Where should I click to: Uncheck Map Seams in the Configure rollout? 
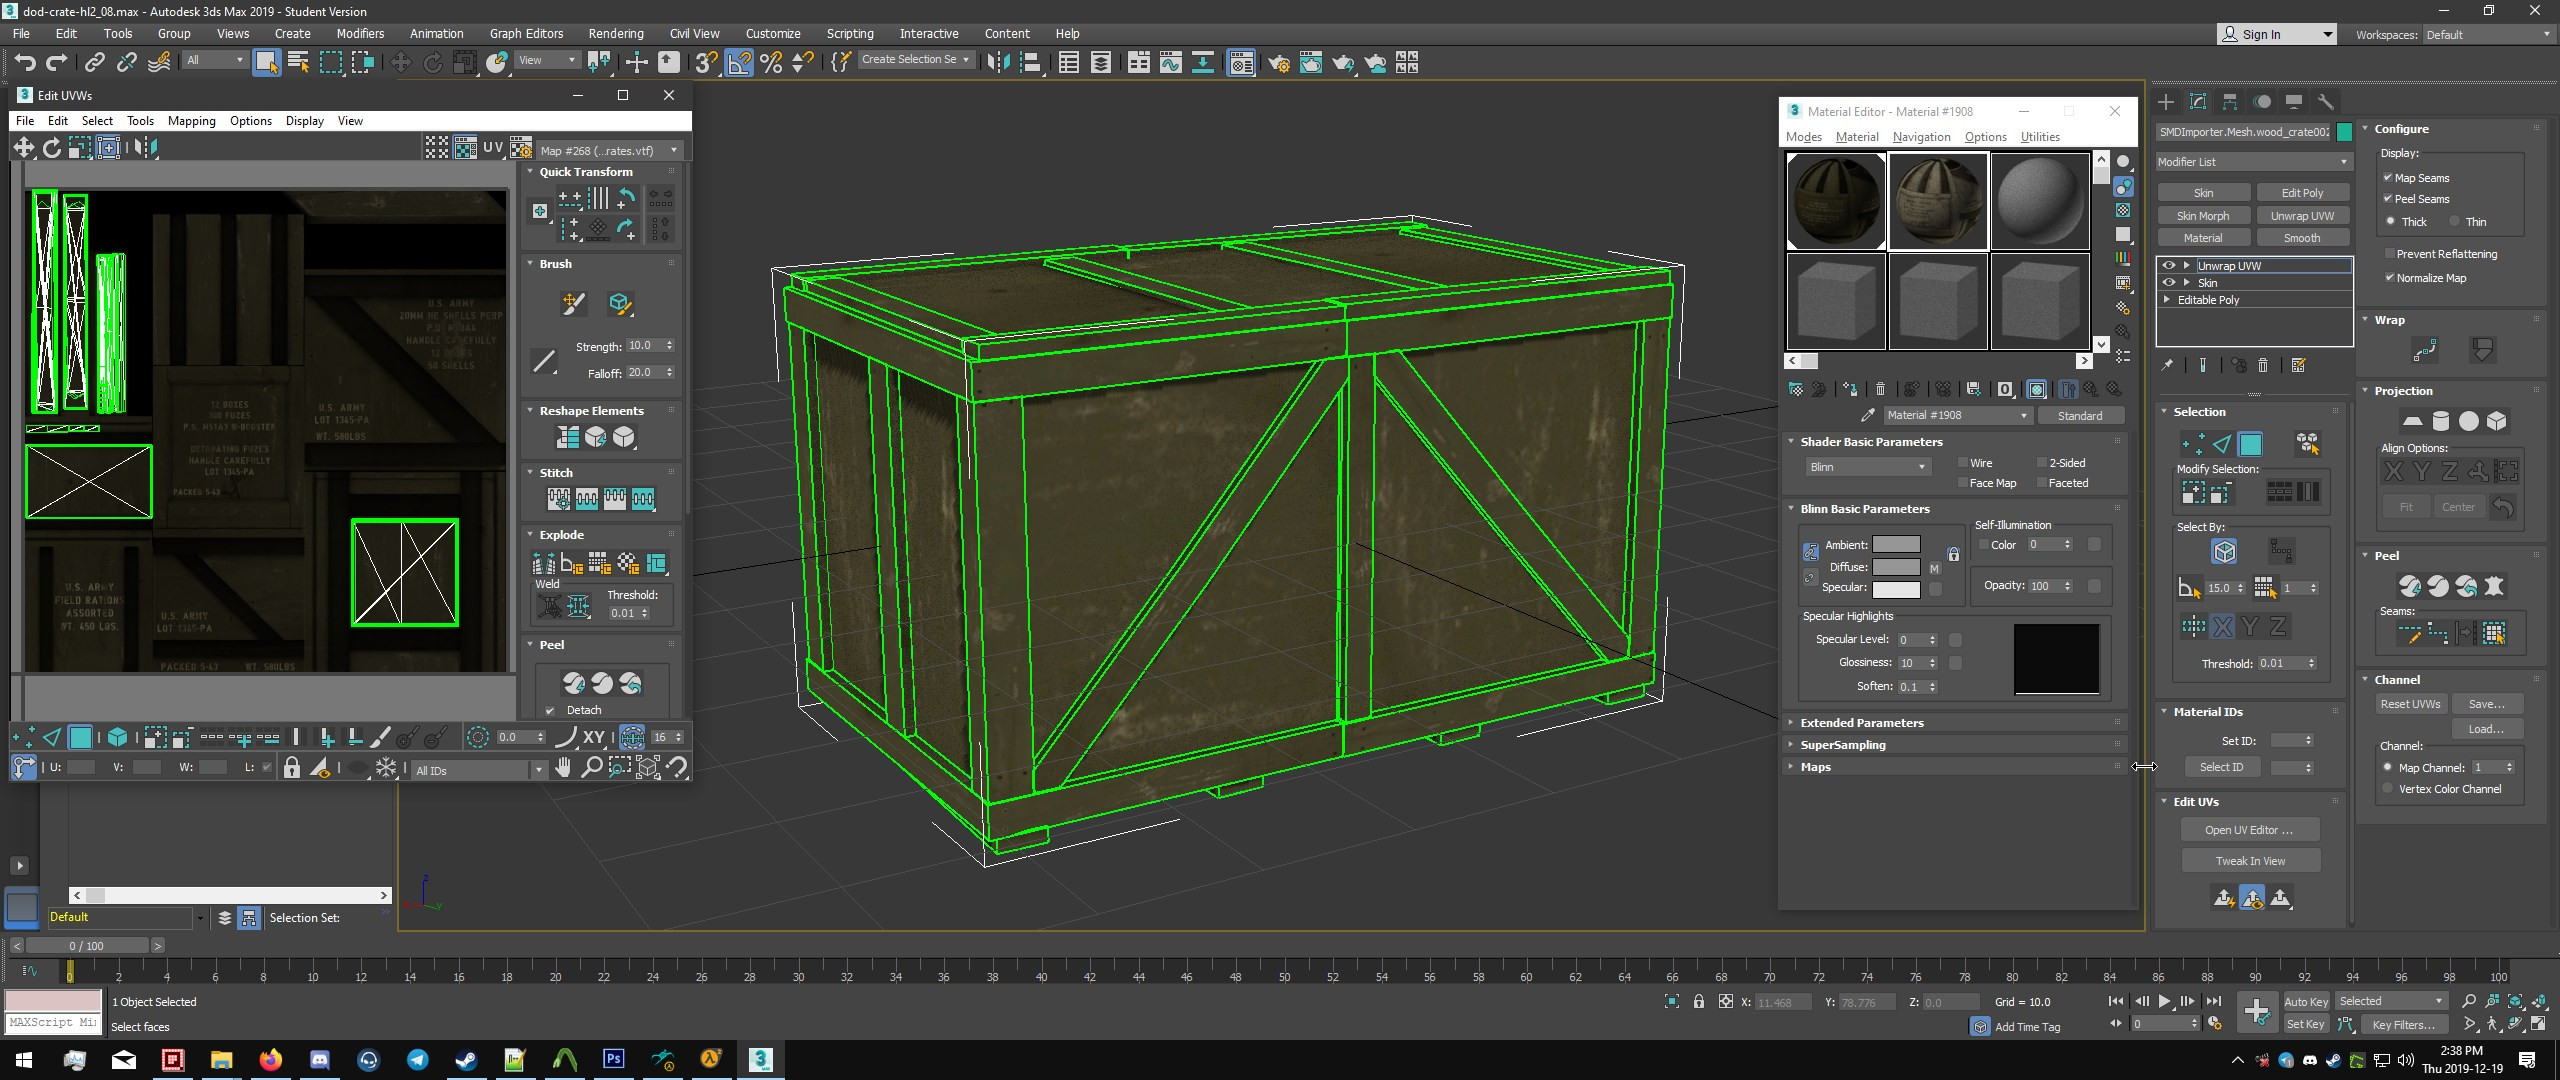[x=2390, y=177]
